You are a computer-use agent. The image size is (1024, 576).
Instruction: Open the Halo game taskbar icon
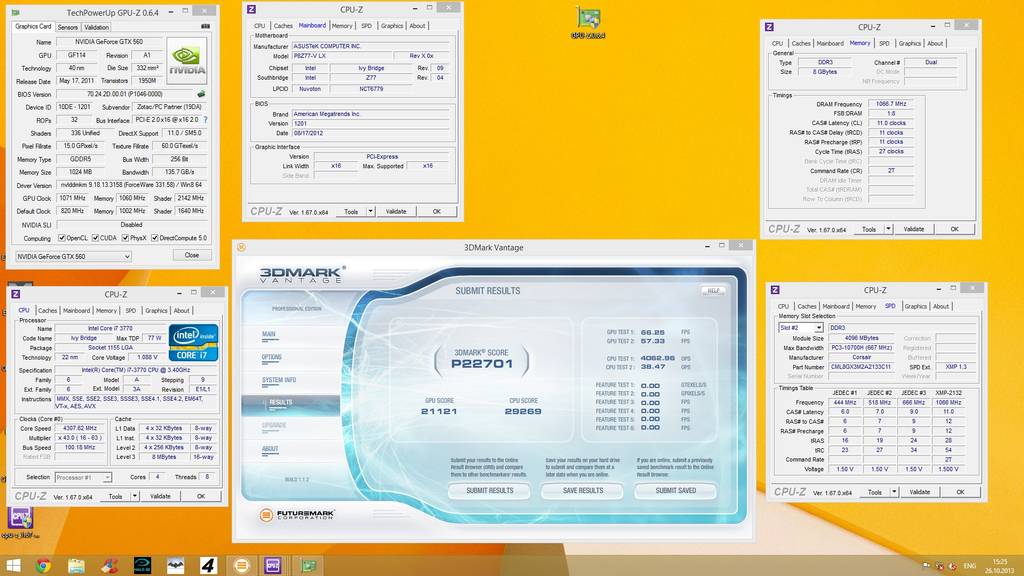142,566
